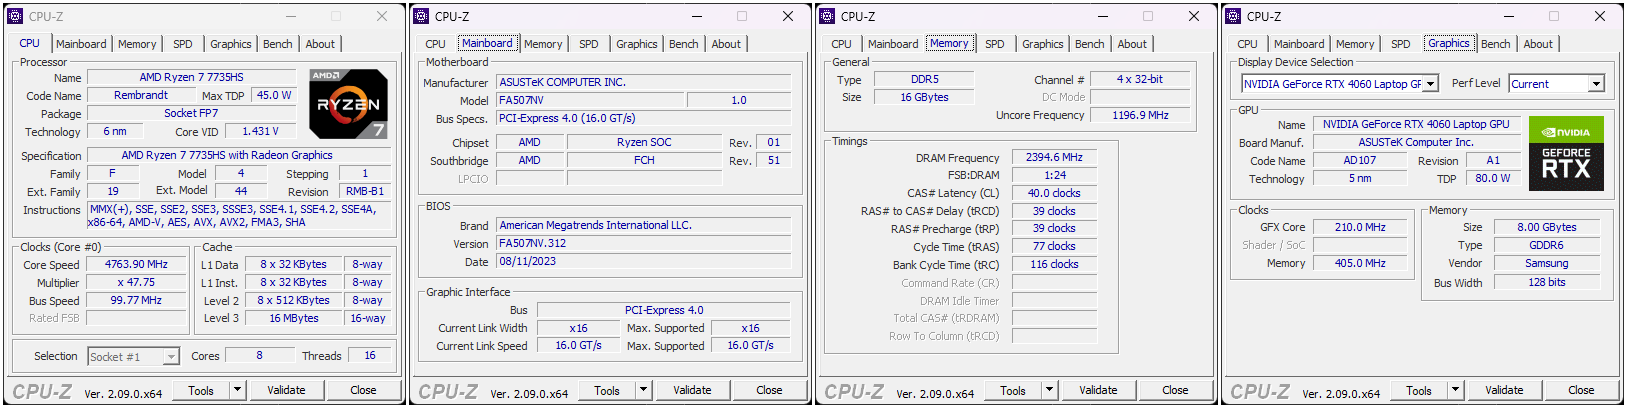The image size is (1627, 408).
Task: Click the BIOS Date 08/11/2023
Action: pyautogui.click(x=644, y=262)
